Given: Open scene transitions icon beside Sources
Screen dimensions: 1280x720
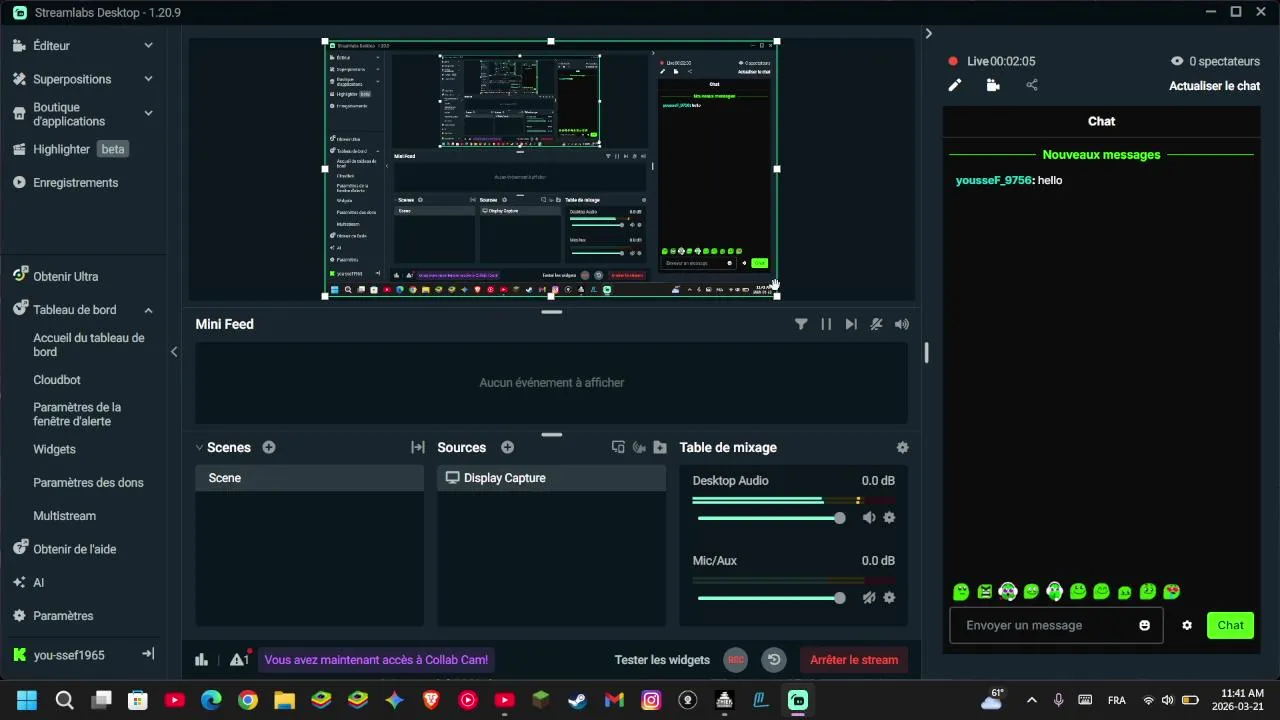Looking at the screenshot, I should [418, 448].
